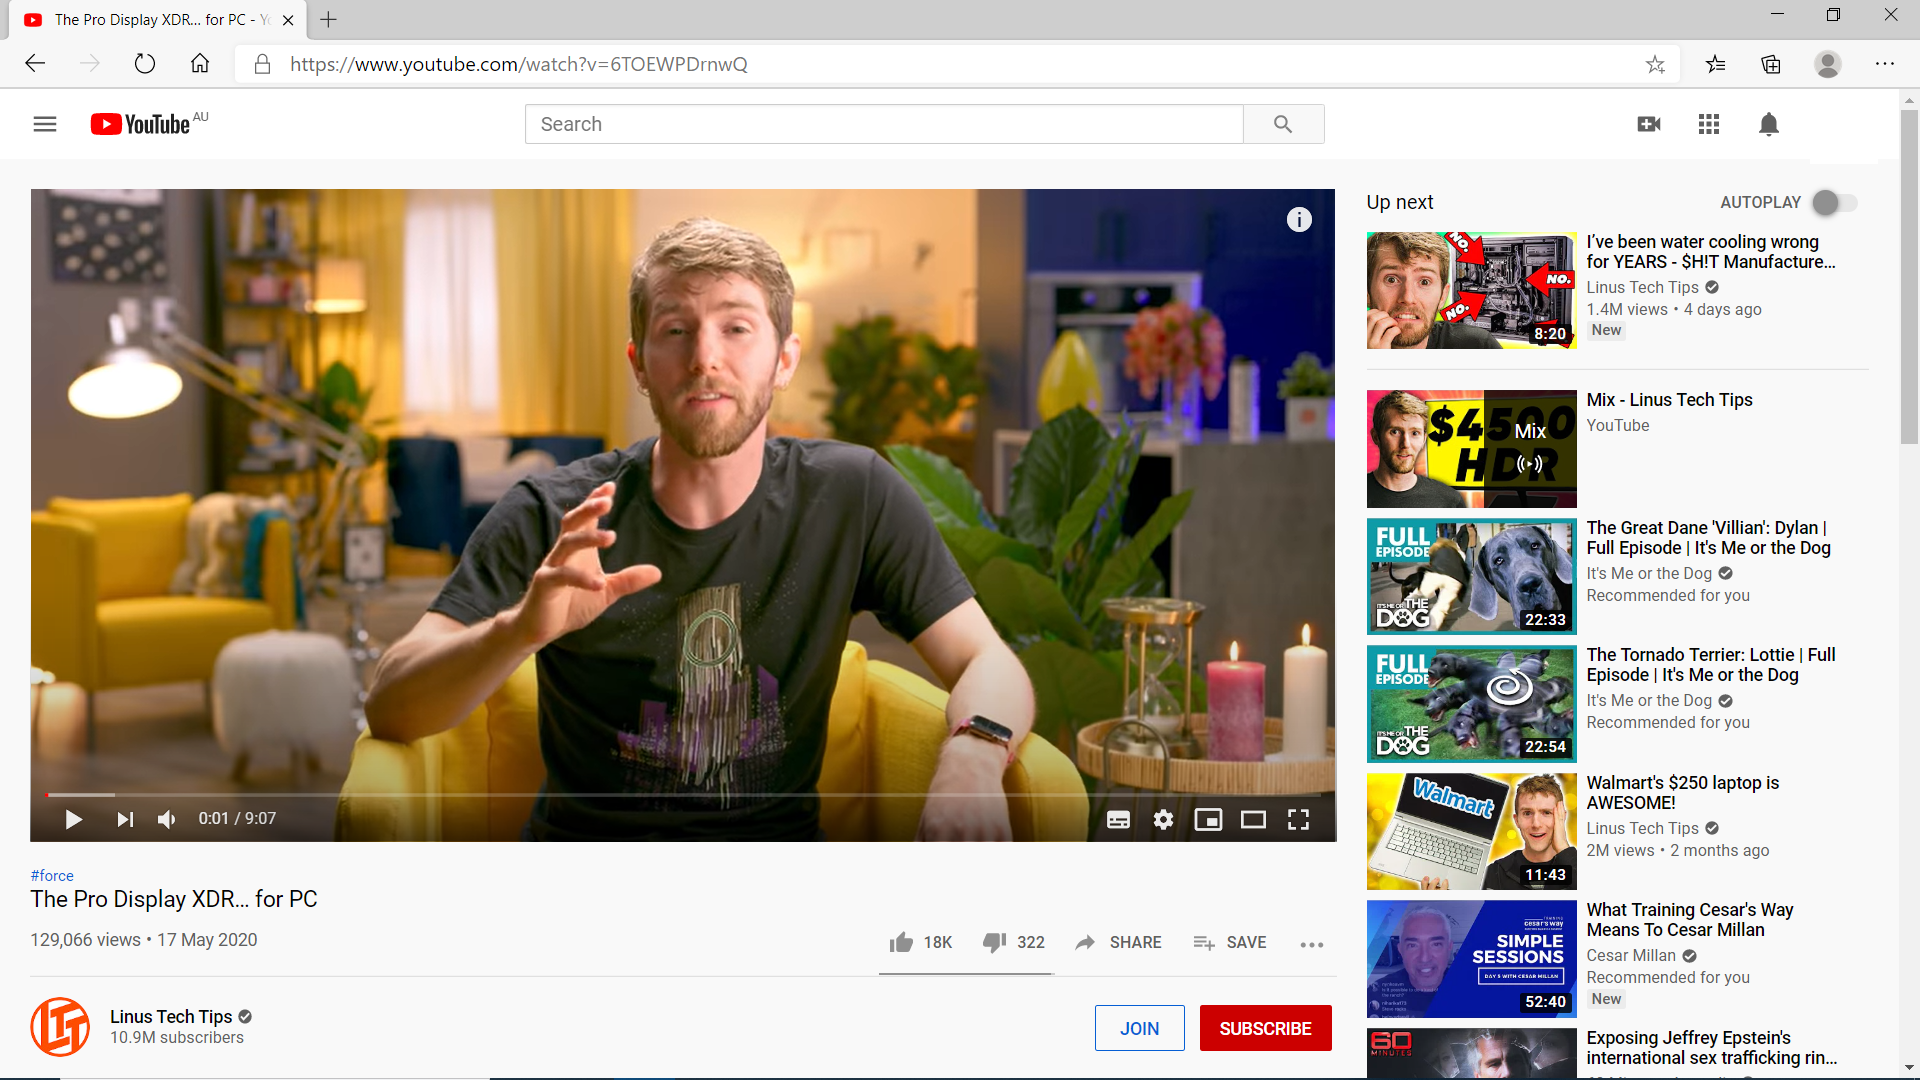Viewport: 1920px width, 1080px height.
Task: Click the JOIN button
Action: click(1139, 1028)
